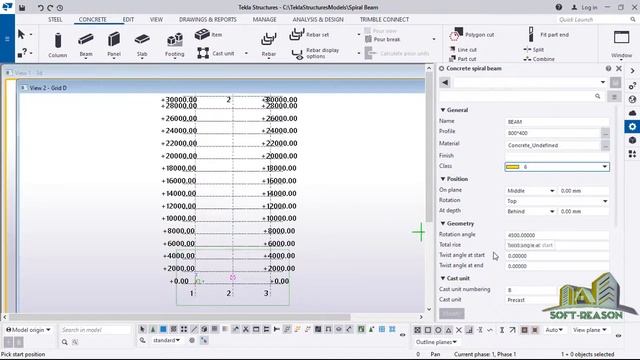Toggle snap to perpendicular points switch
The image size is (640, 360).
(x=469, y=330)
